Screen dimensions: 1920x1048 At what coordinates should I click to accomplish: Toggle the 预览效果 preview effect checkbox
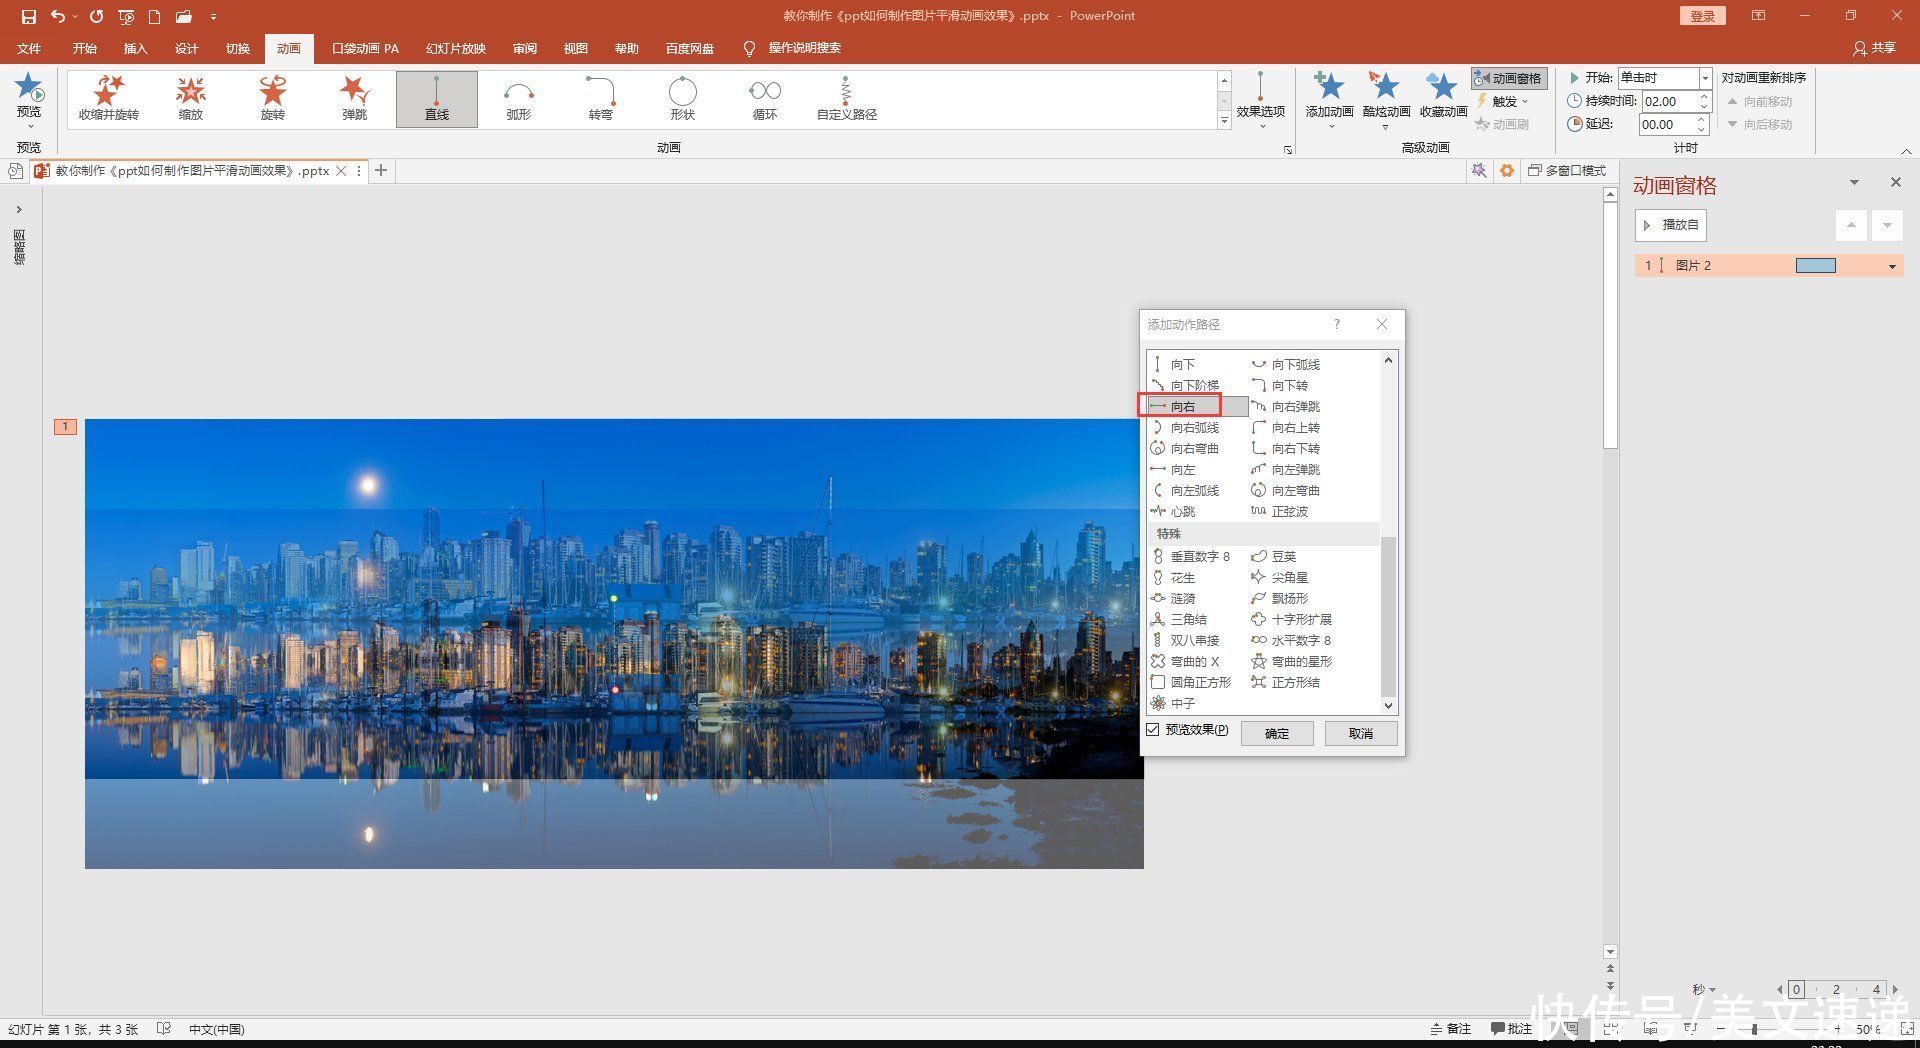coord(1153,730)
